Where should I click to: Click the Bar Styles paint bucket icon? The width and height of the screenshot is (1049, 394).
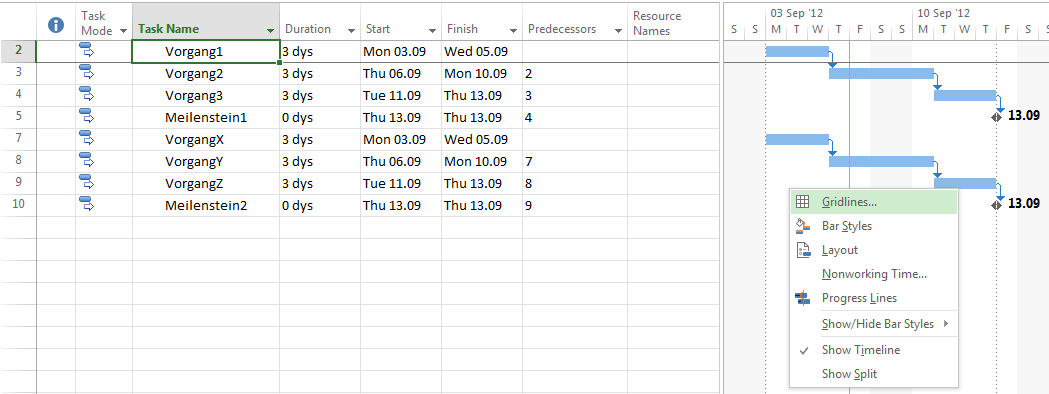[803, 226]
